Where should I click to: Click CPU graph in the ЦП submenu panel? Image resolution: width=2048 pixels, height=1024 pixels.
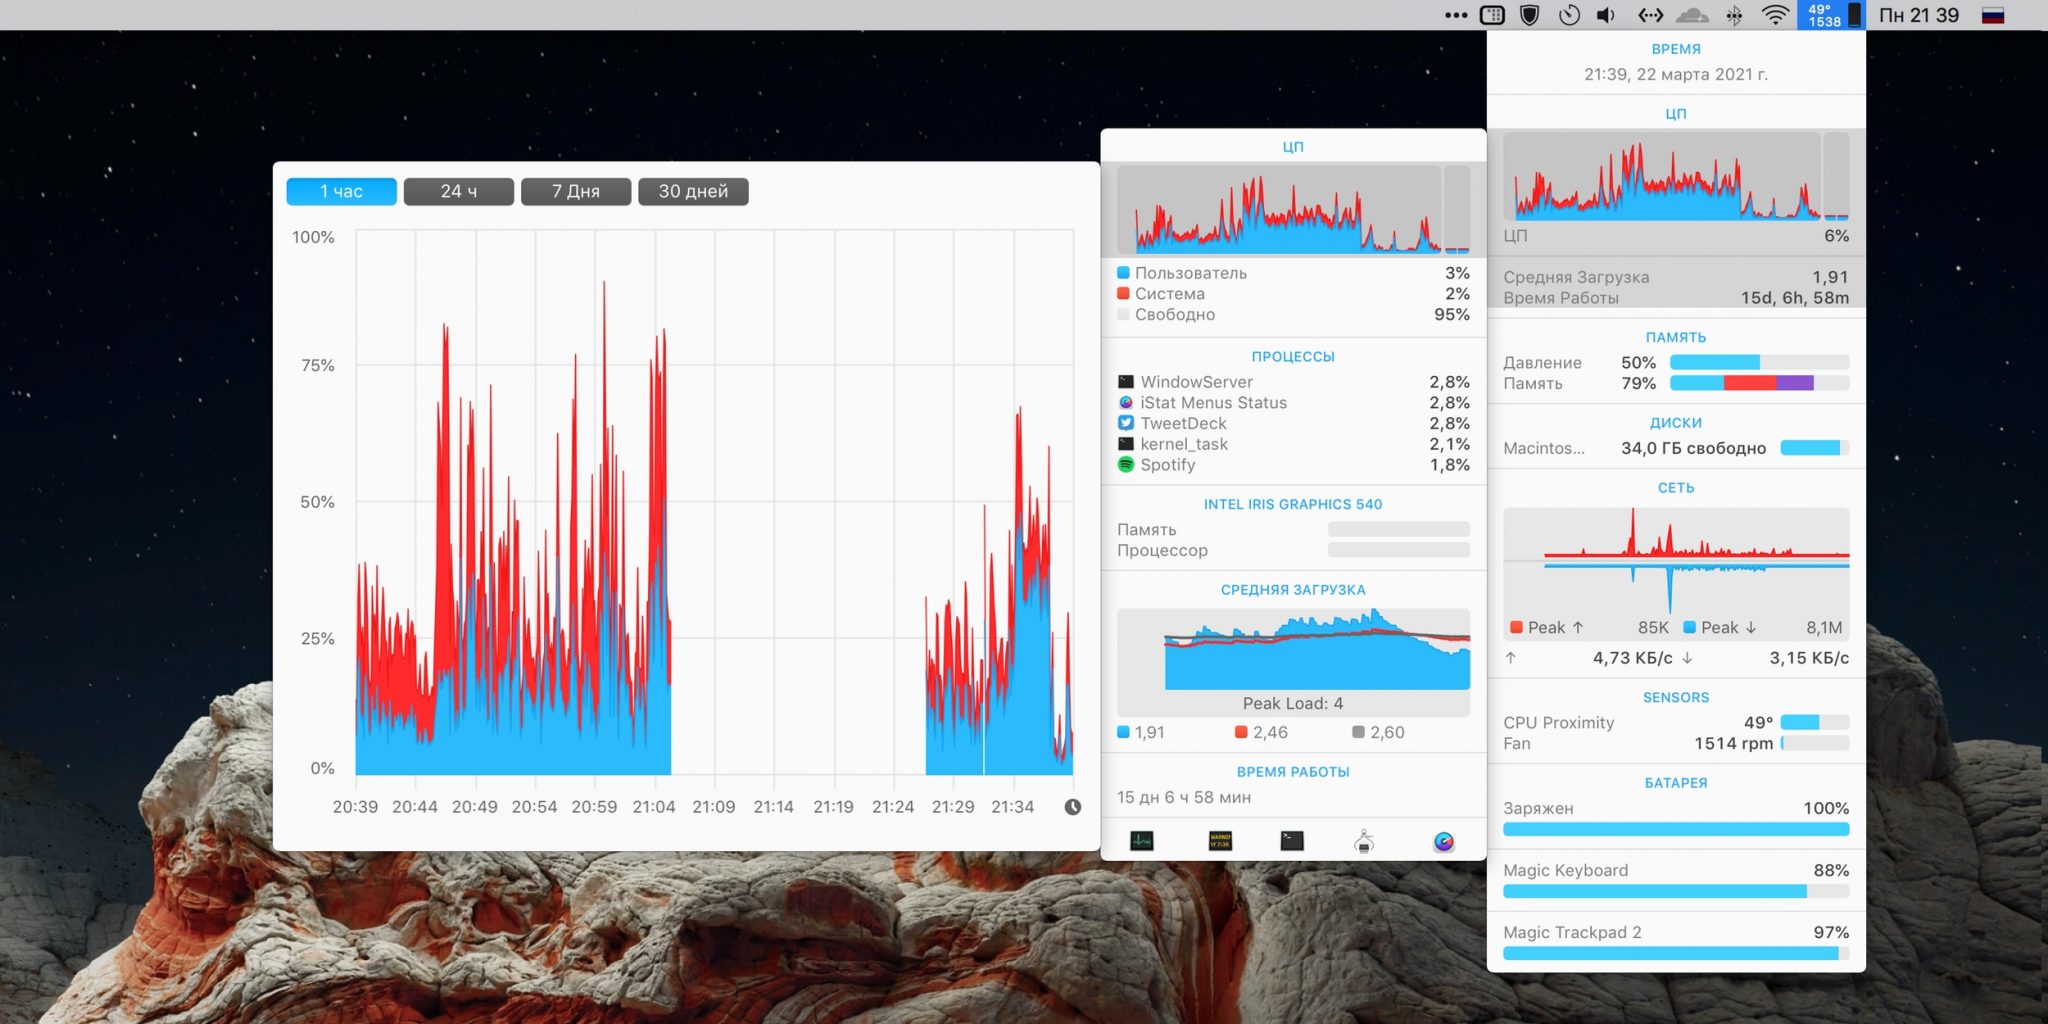tap(1293, 210)
